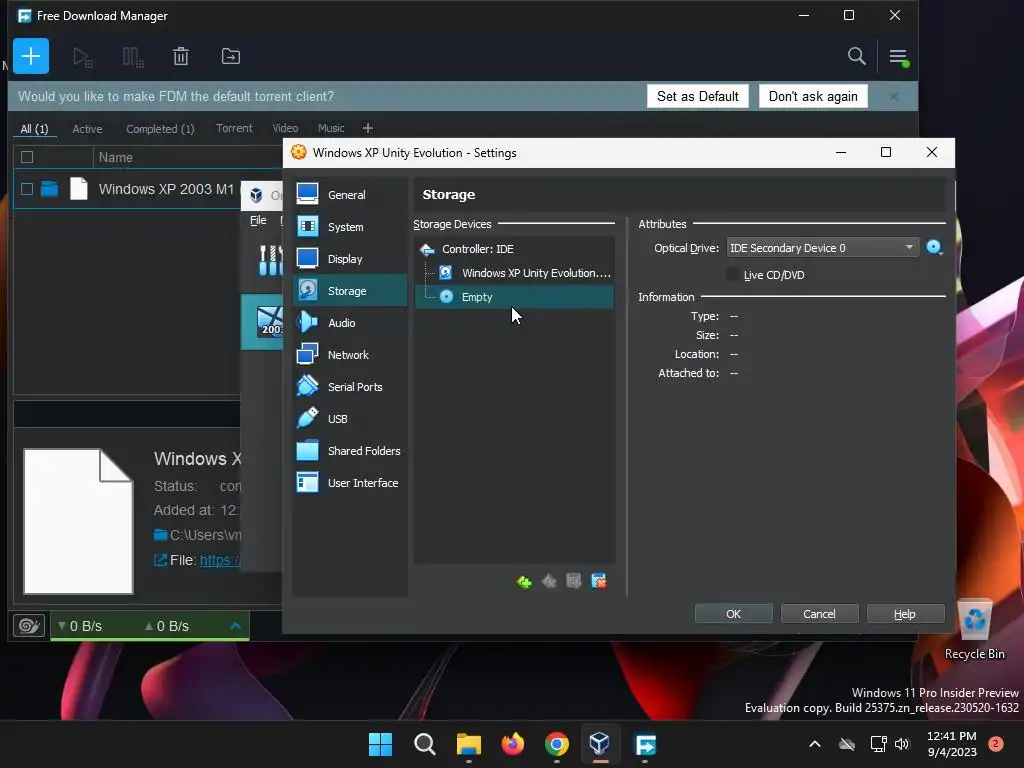Open the Windows Start menu

point(380,744)
